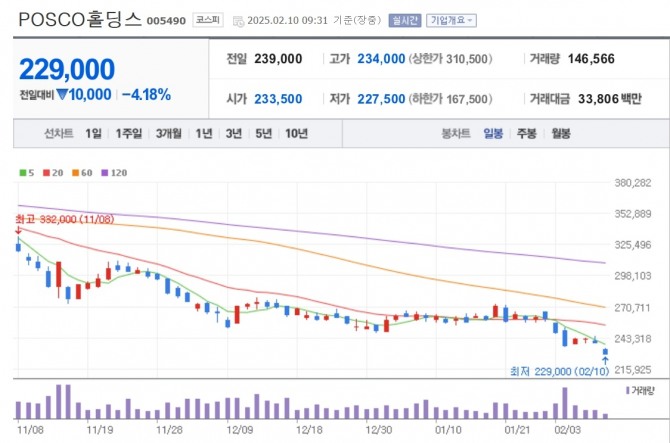Switch to the 3개월 chart period
Image resolution: width=670 pixels, height=443 pixels.
pyautogui.click(x=168, y=133)
